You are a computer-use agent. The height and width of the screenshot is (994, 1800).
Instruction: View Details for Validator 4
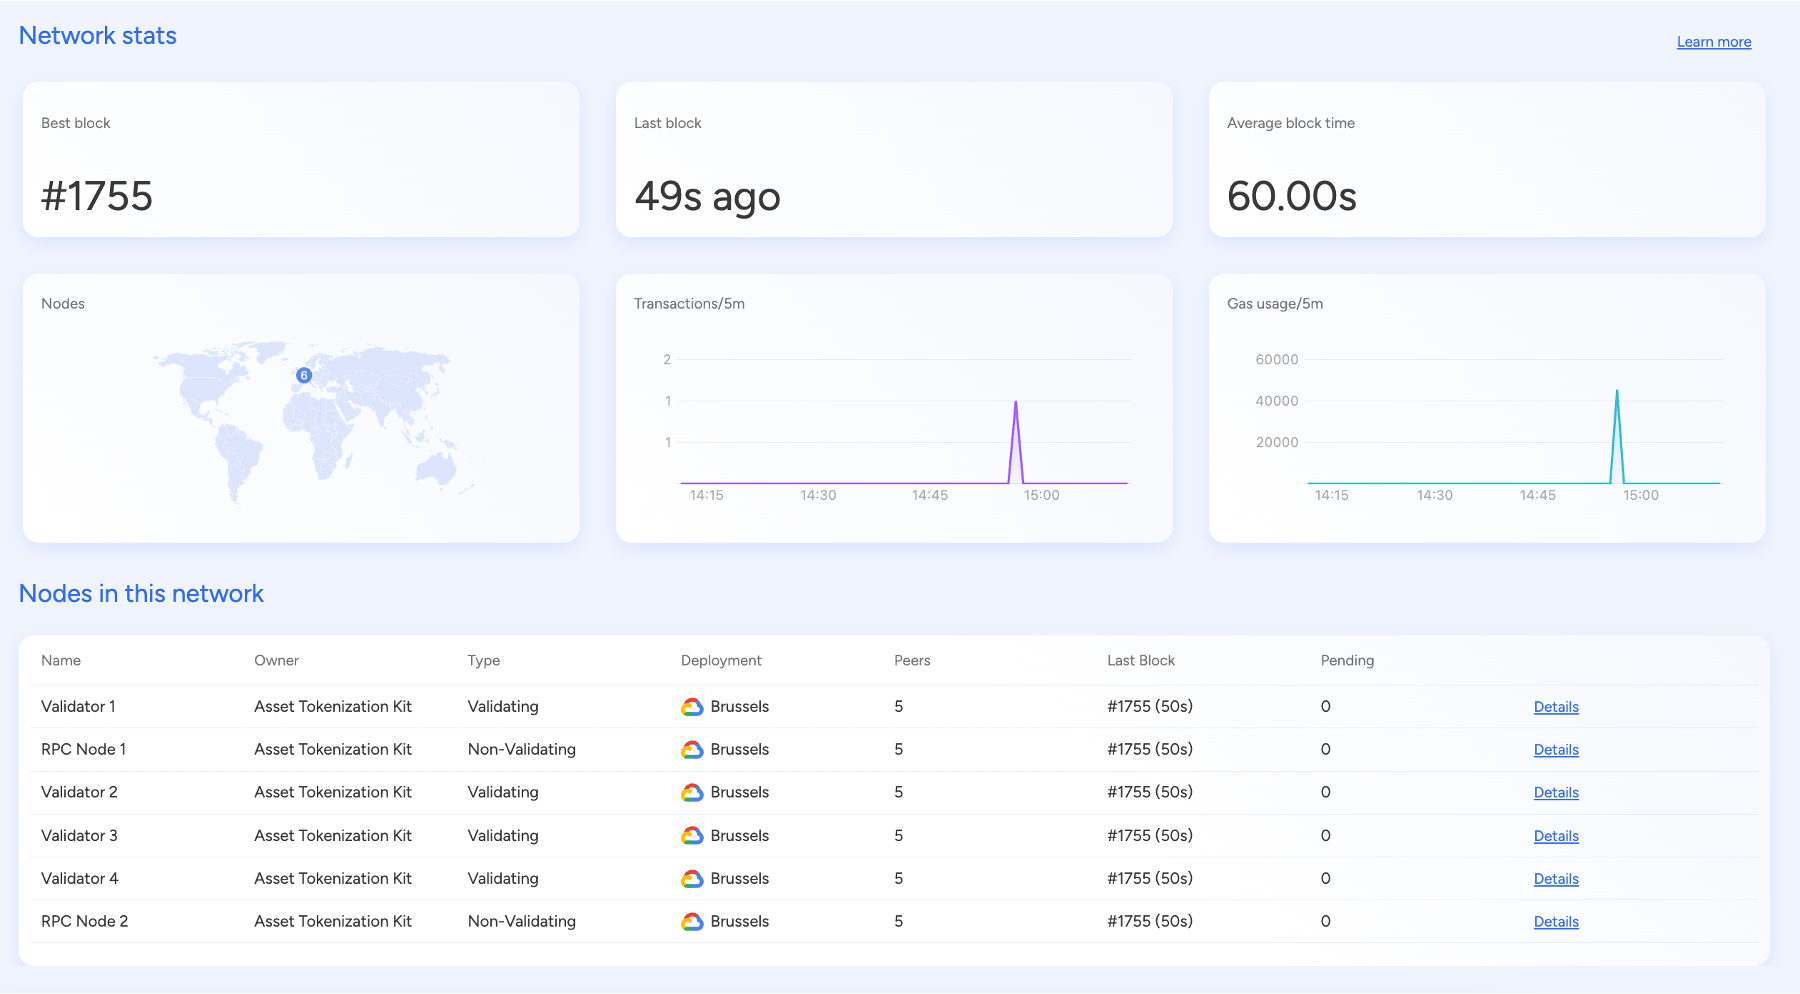1555,878
